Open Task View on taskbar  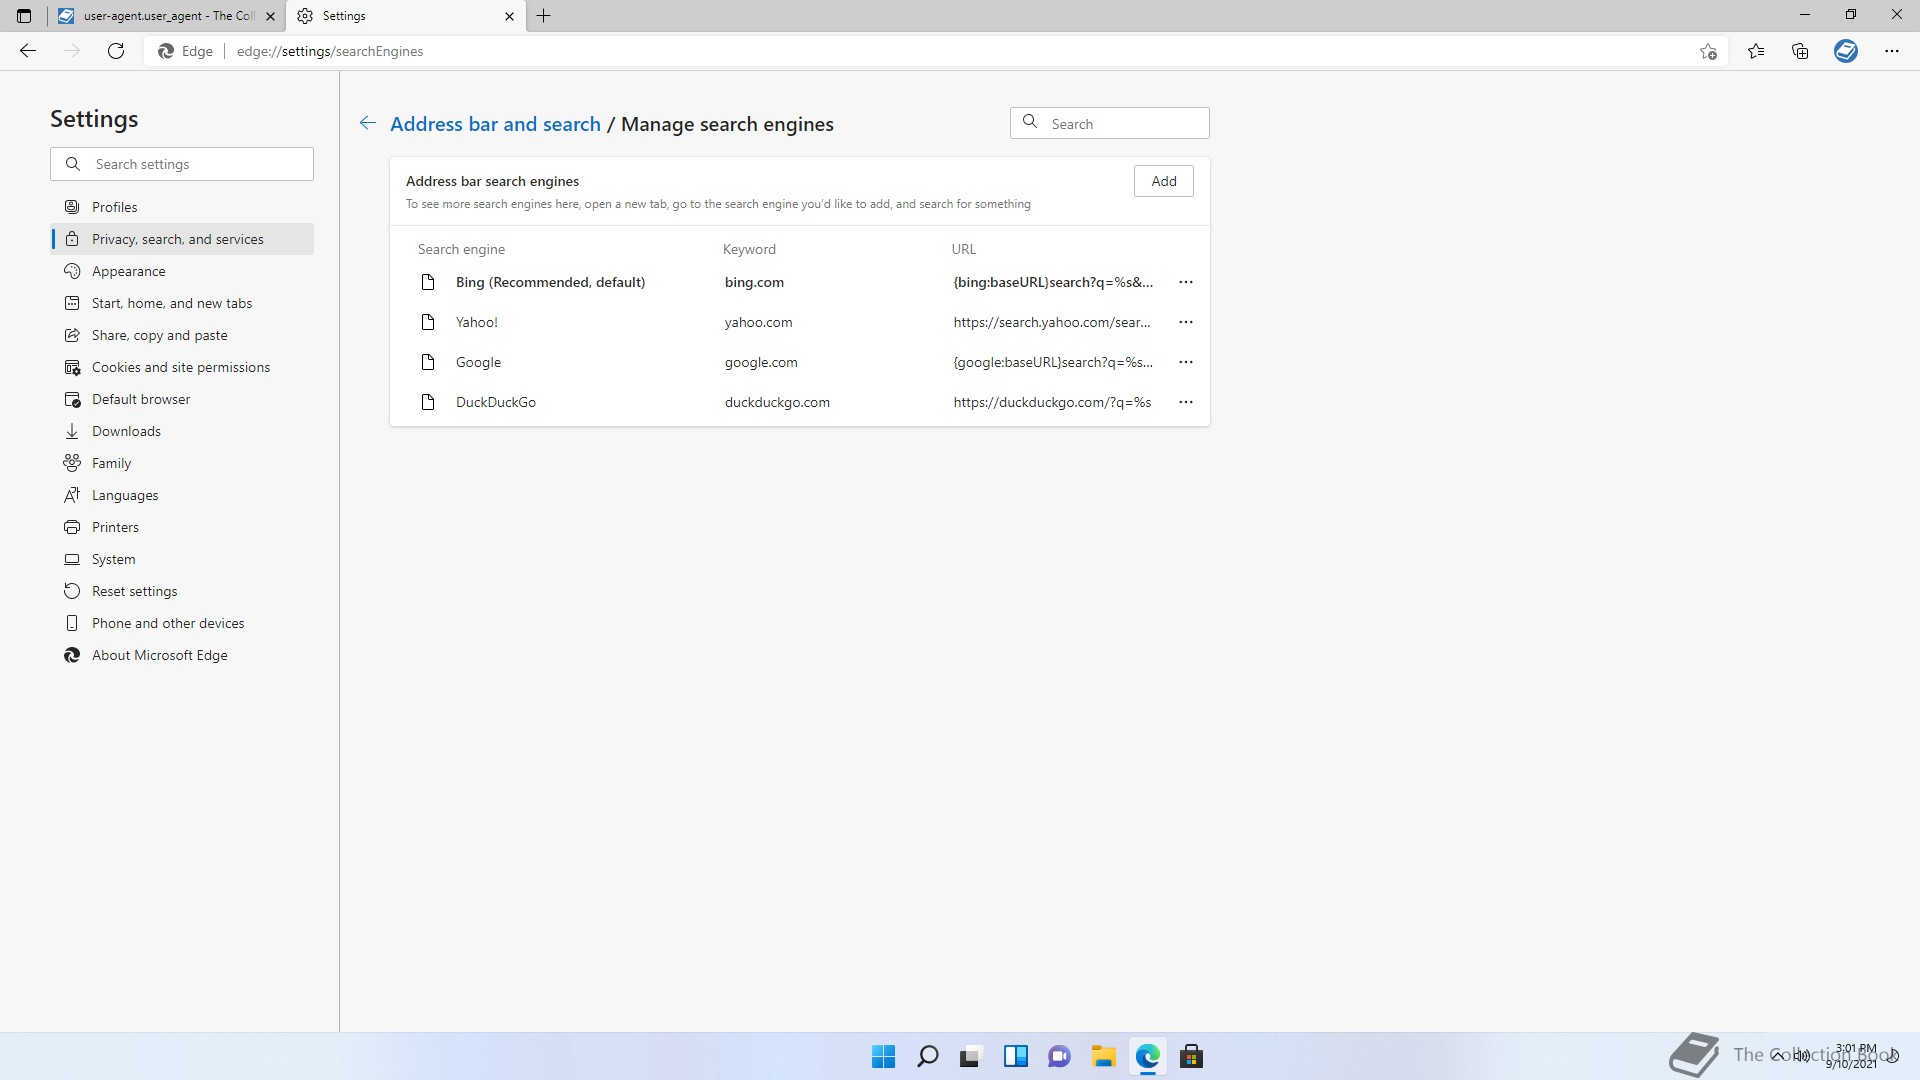[x=971, y=1056]
